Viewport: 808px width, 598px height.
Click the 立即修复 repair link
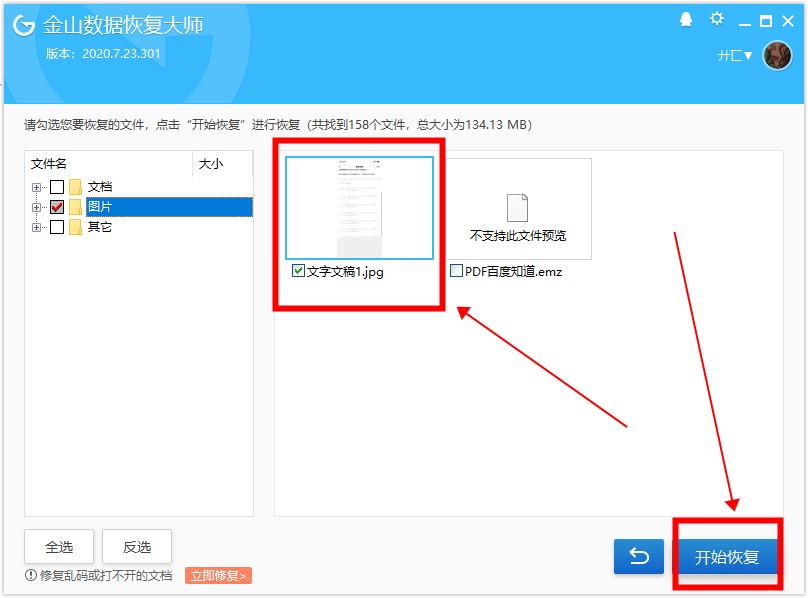tap(217, 576)
